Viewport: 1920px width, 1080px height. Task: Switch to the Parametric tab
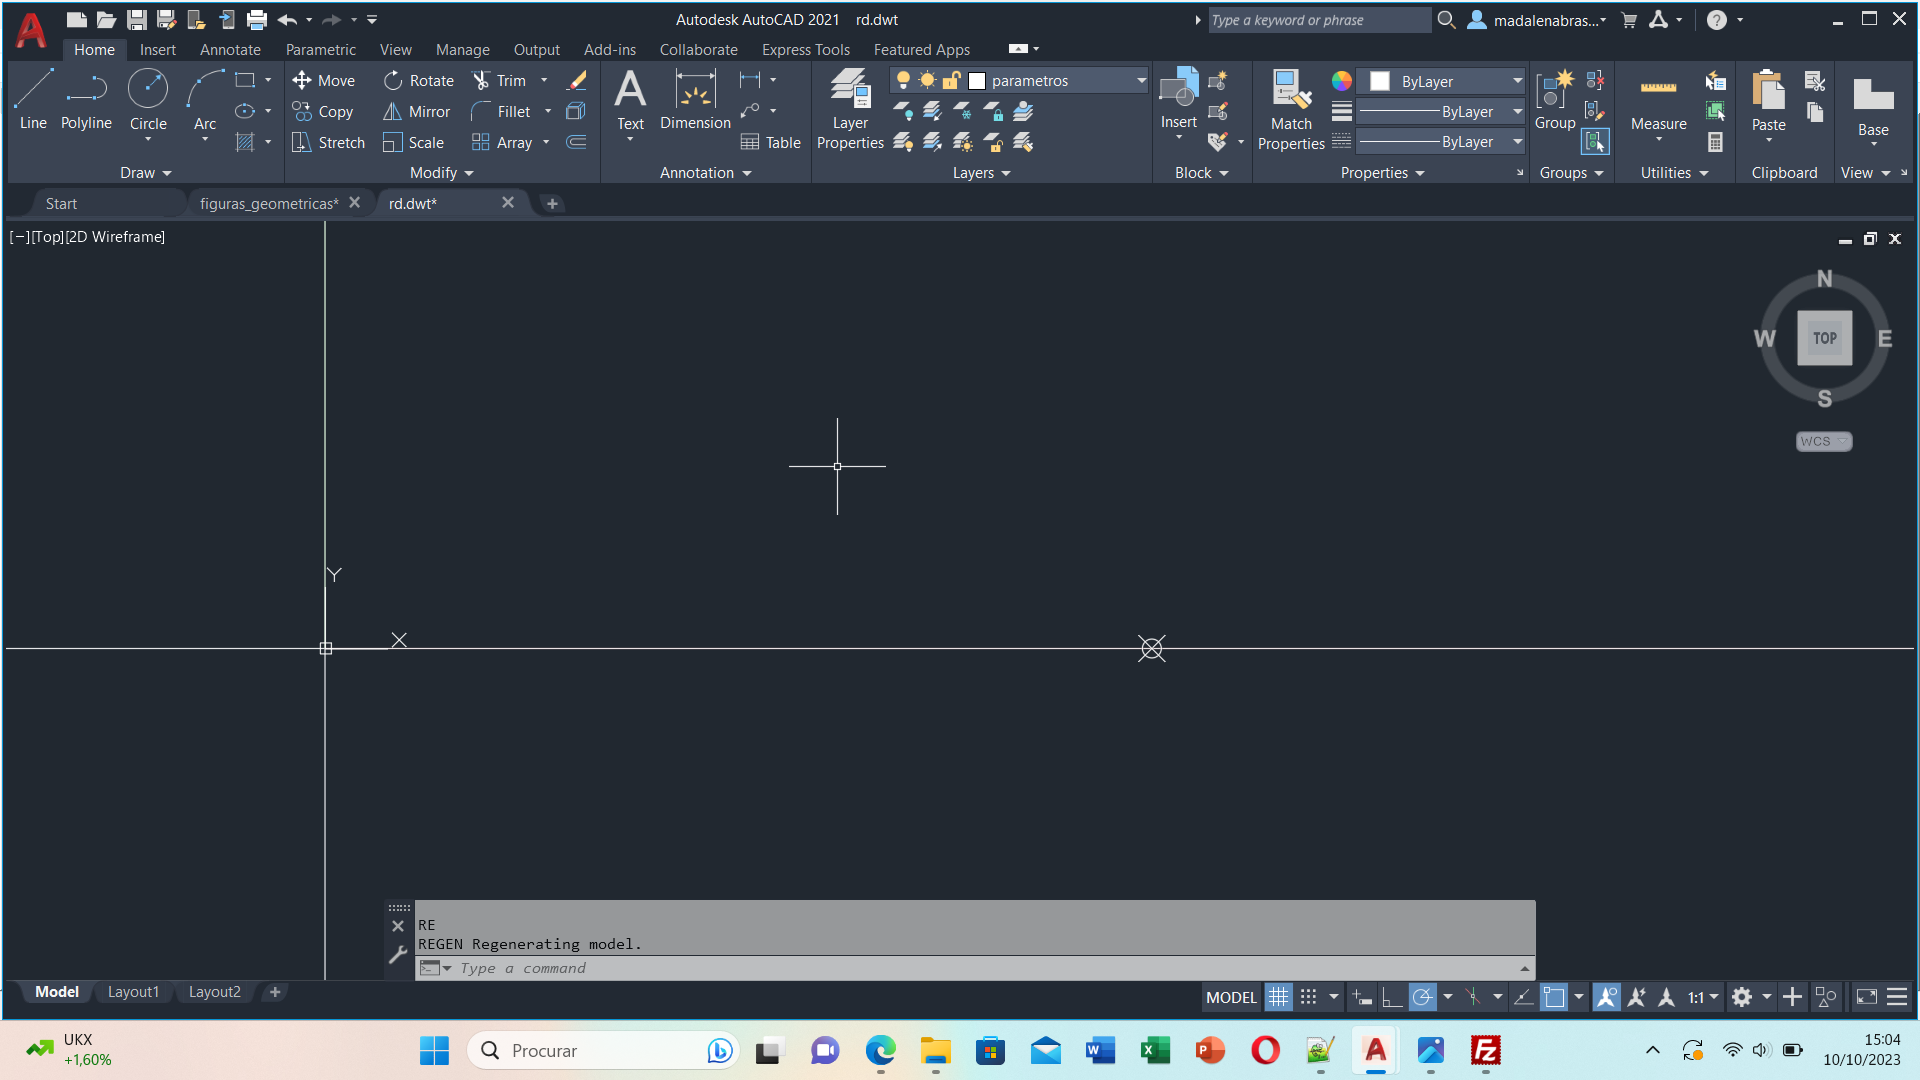click(x=320, y=49)
